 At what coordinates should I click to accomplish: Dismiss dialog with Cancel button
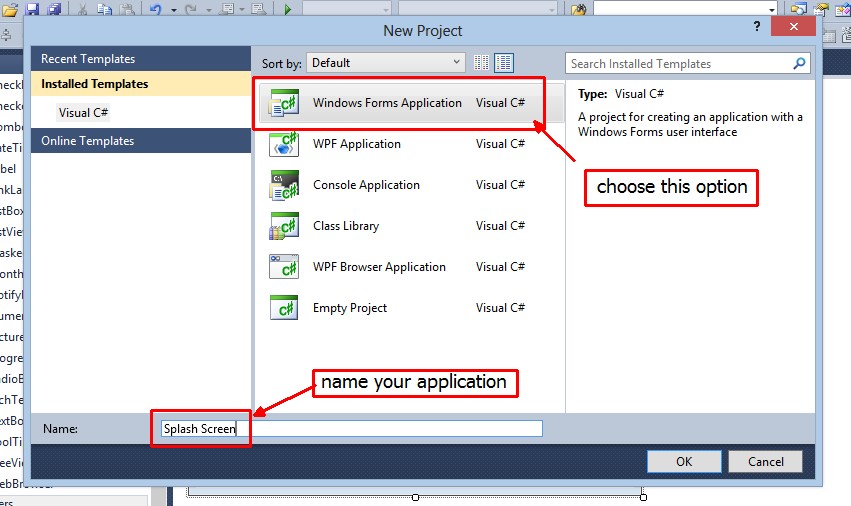765,461
